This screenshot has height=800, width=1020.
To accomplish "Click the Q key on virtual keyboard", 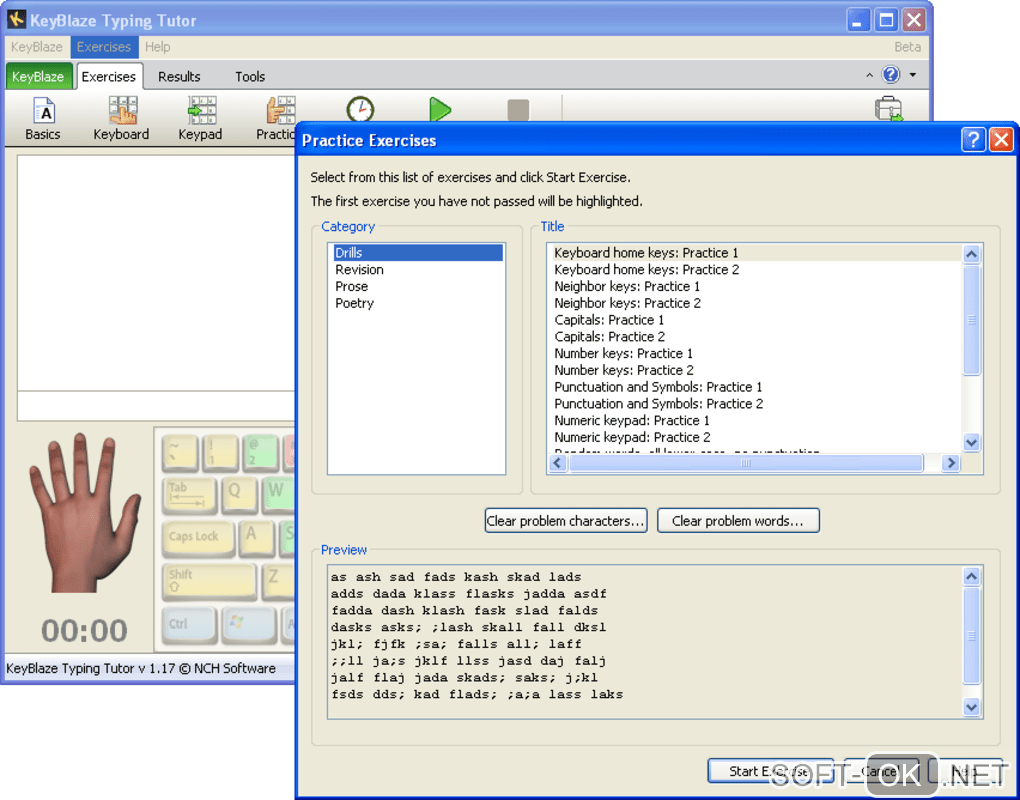I will 238,494.
